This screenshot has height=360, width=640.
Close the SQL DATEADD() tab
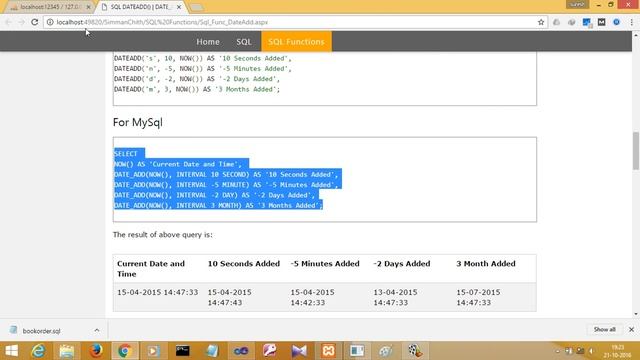[x=179, y=7]
